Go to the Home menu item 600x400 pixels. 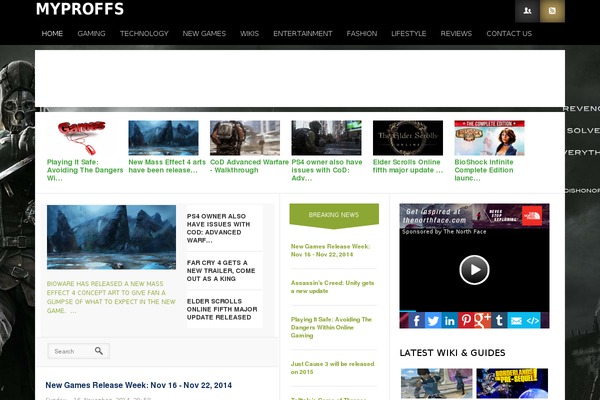pos(52,34)
